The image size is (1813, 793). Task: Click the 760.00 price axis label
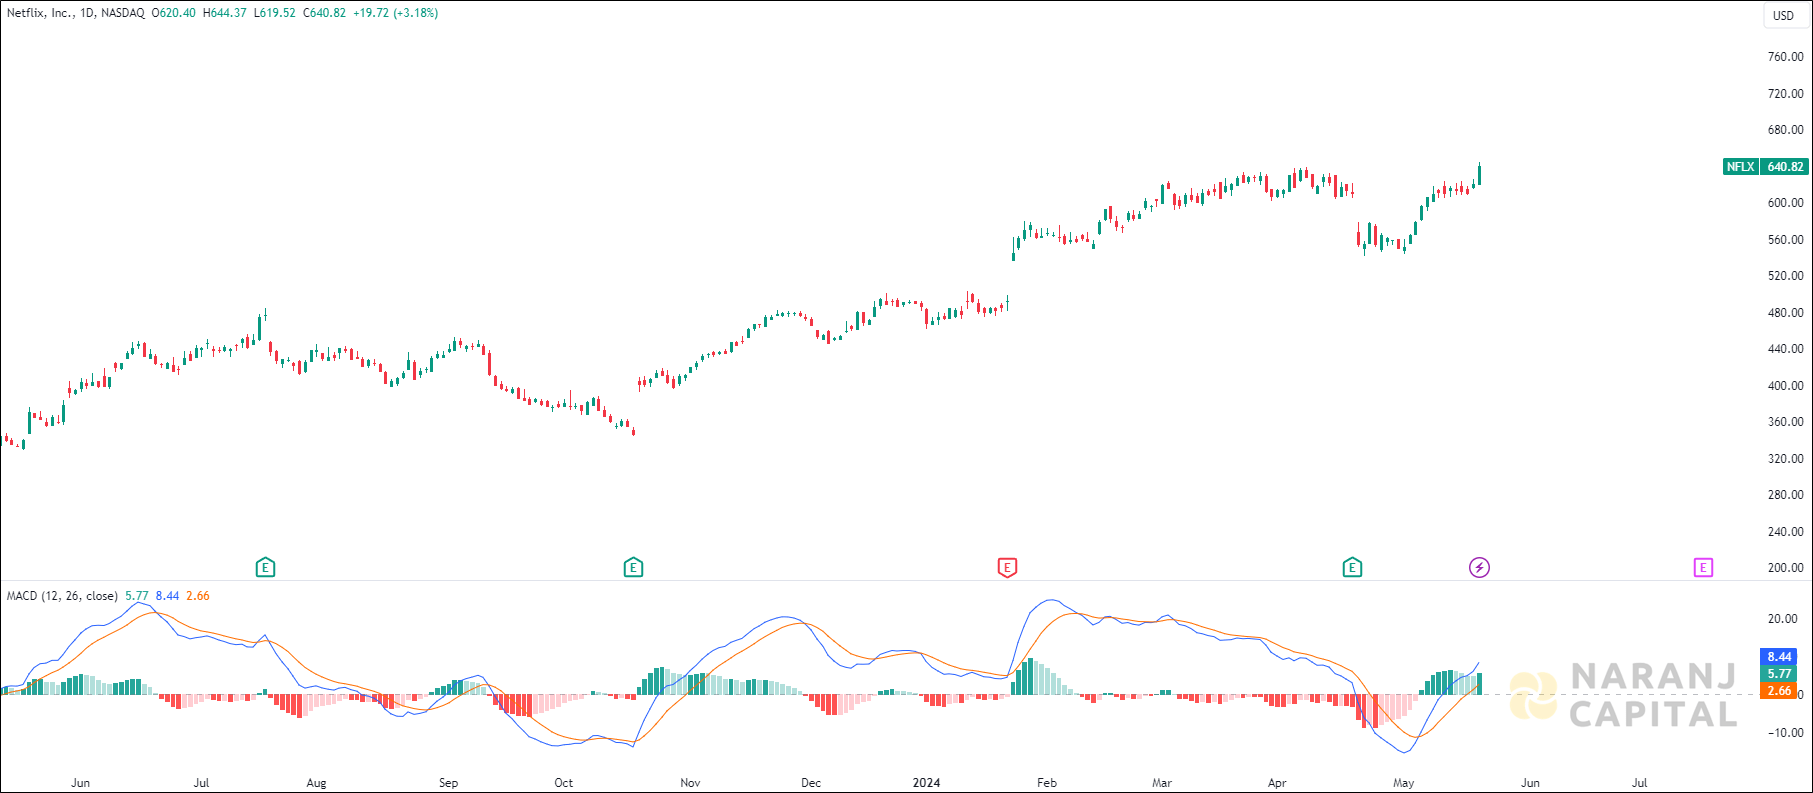click(1785, 57)
